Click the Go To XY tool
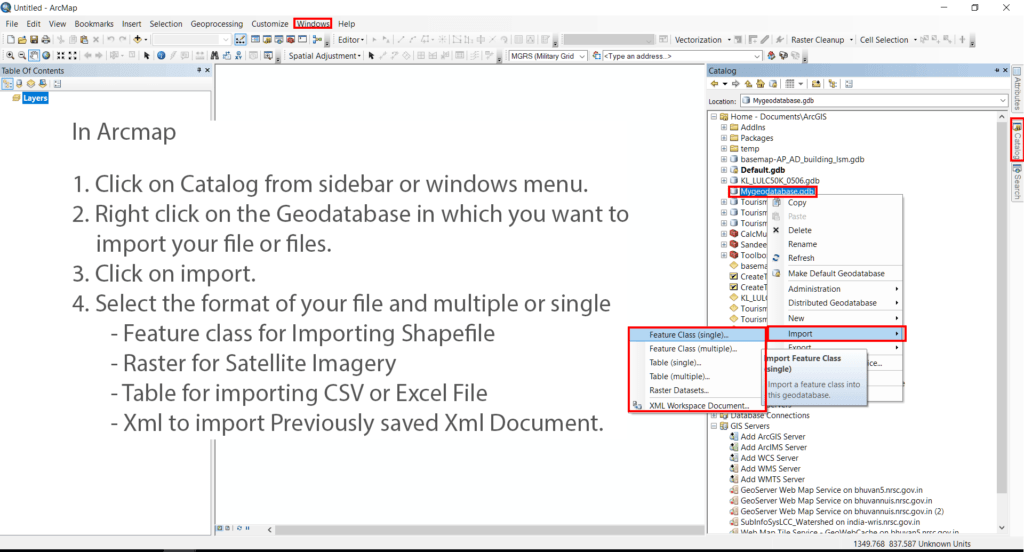 click(238, 56)
